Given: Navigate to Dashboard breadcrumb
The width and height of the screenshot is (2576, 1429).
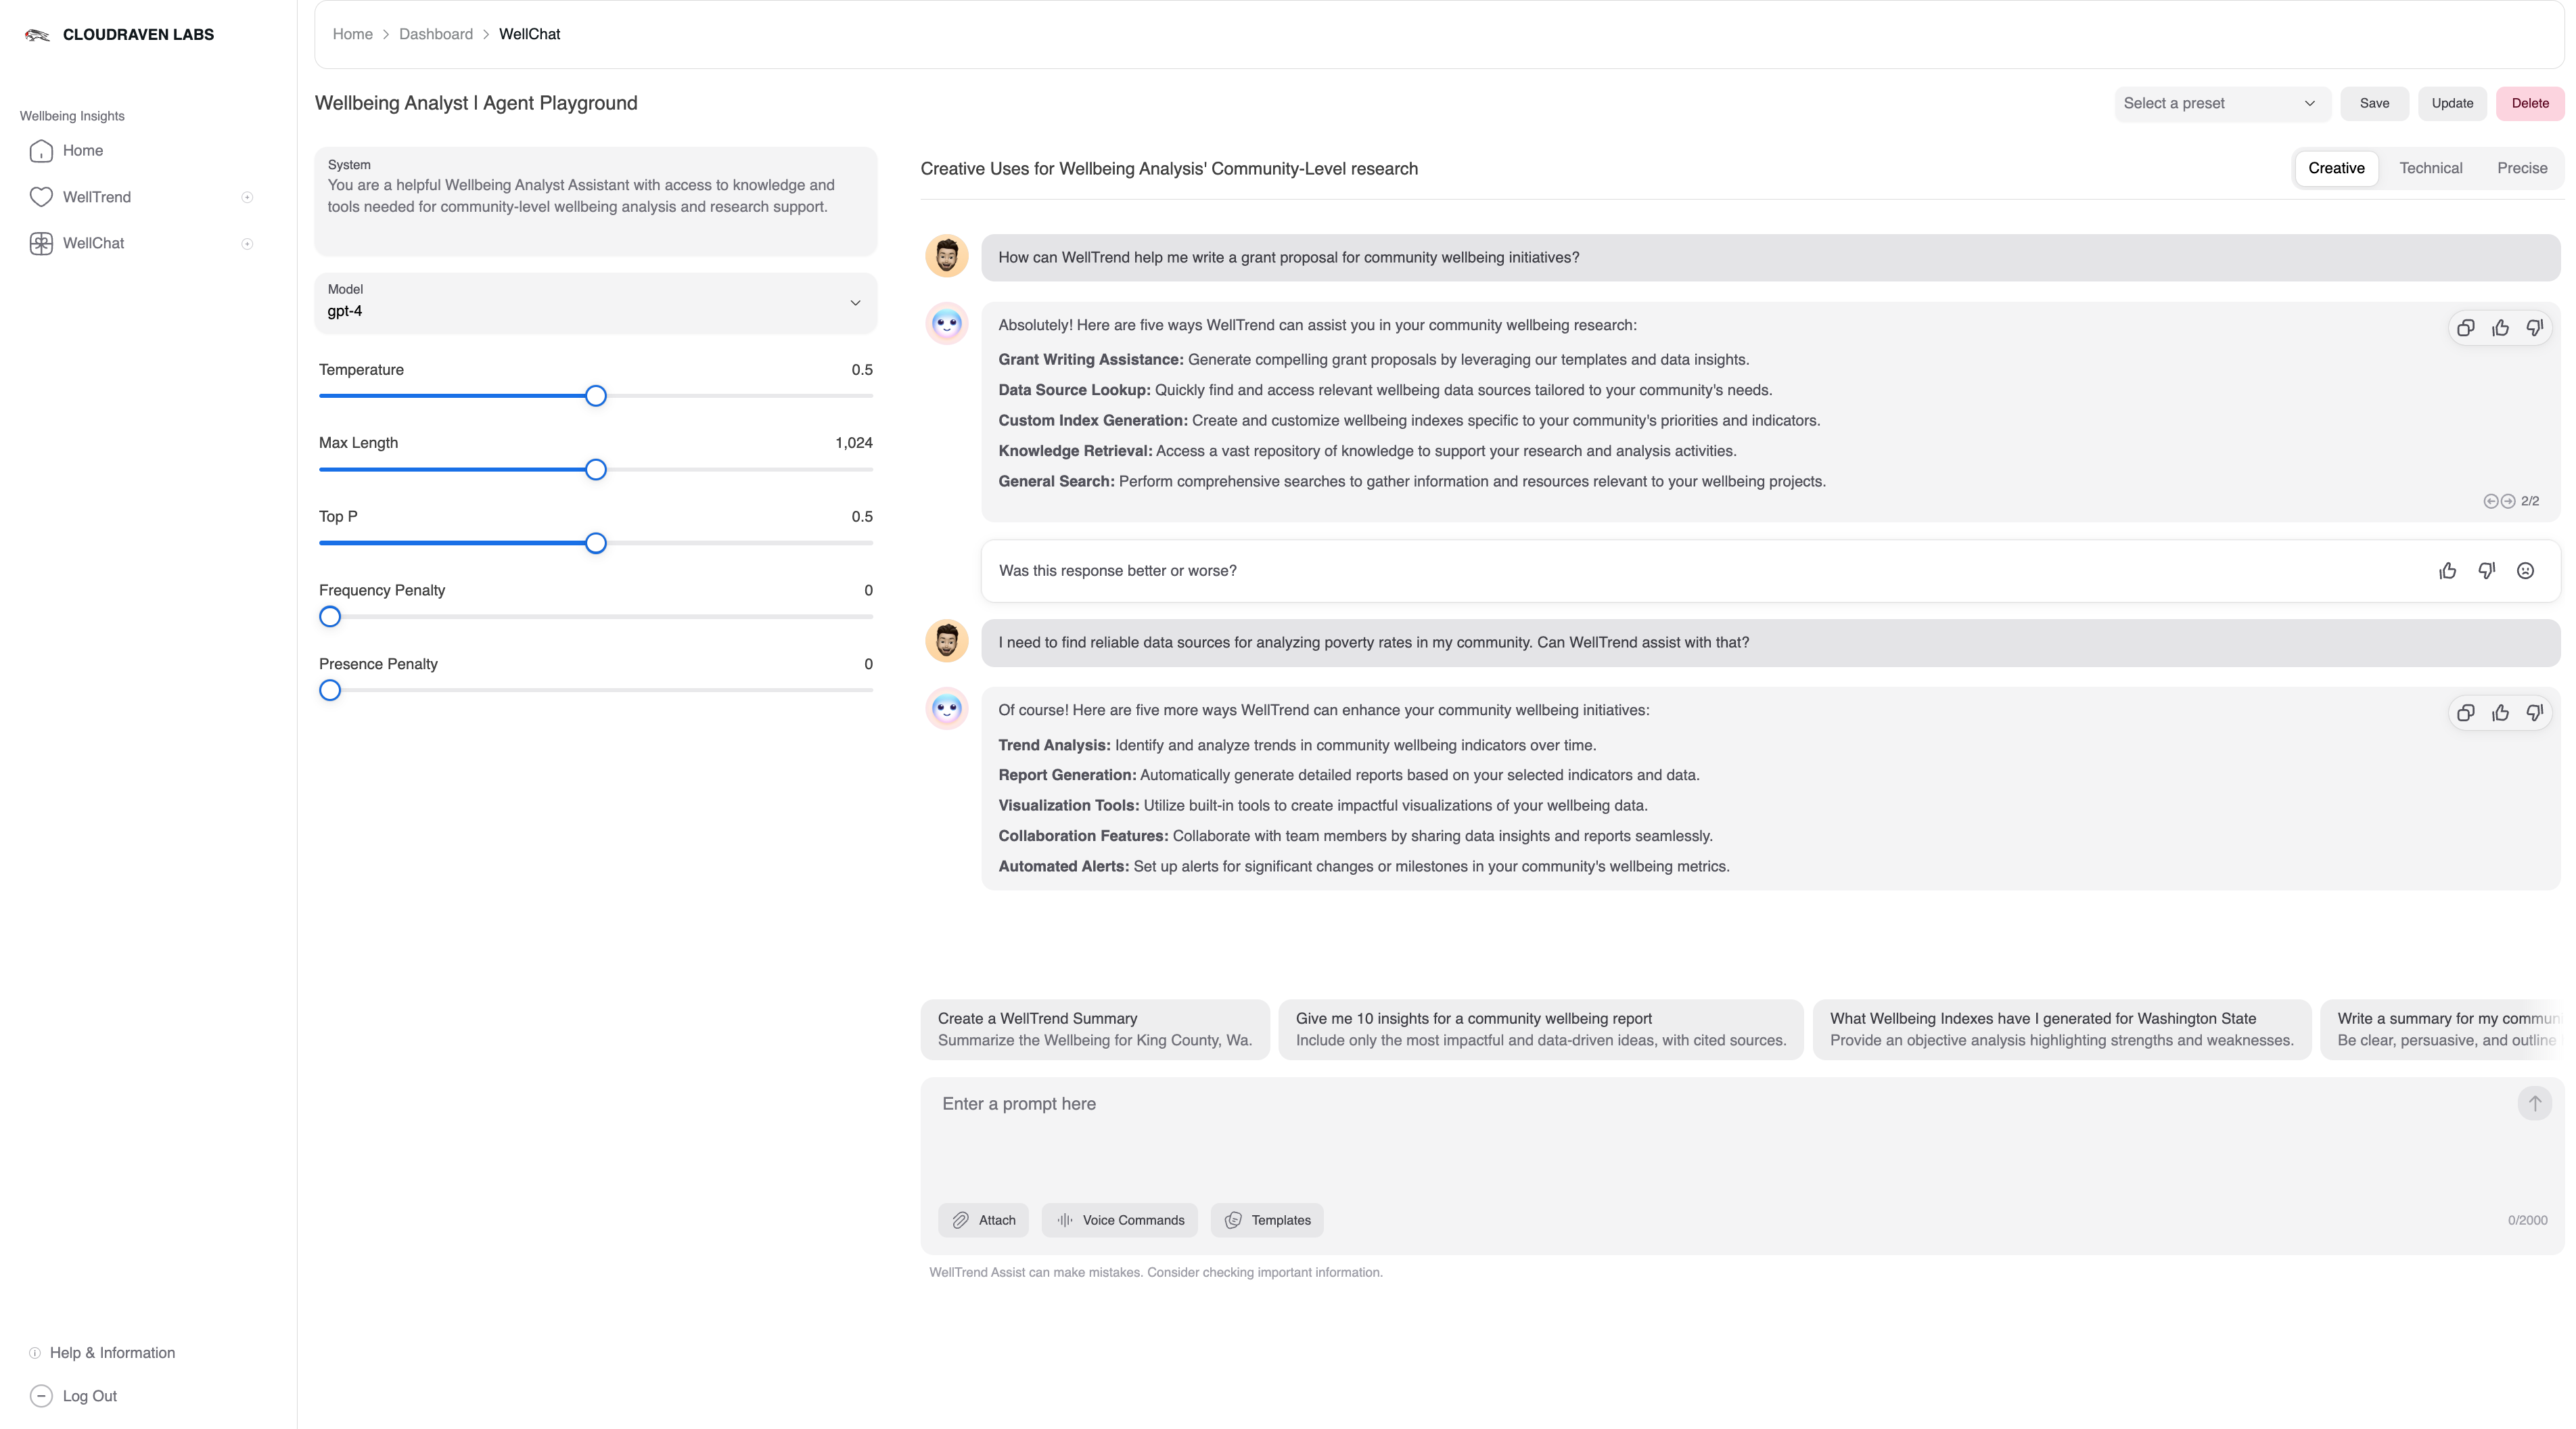Looking at the screenshot, I should click(435, 34).
